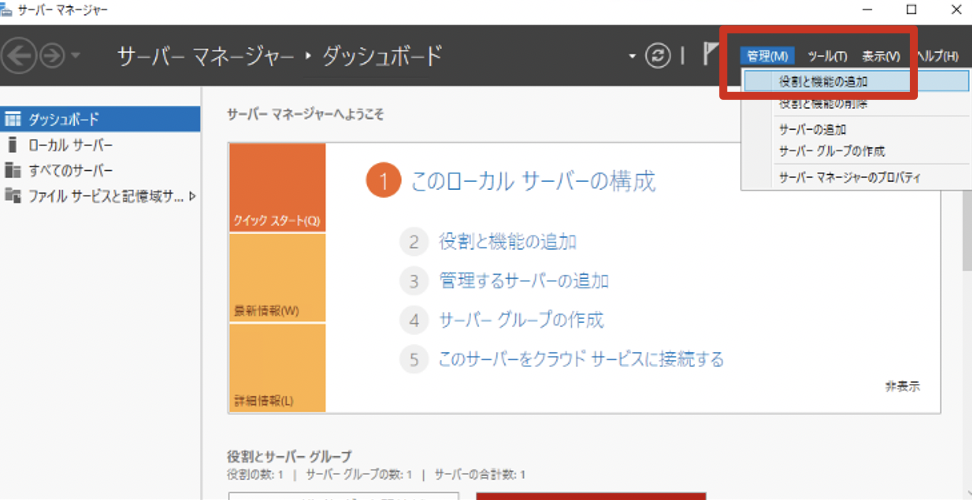Select 役割と機能の削除 menu entry

coord(855,104)
